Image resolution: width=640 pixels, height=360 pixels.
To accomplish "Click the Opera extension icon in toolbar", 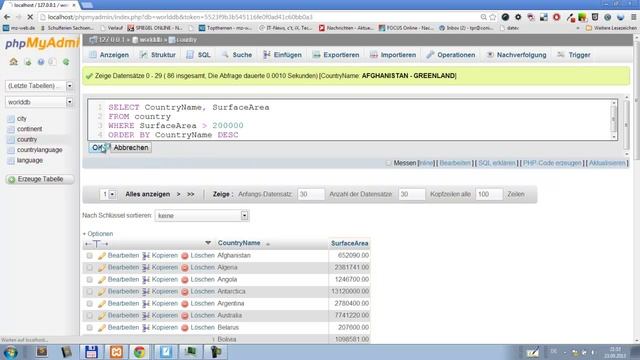I will 556,17.
